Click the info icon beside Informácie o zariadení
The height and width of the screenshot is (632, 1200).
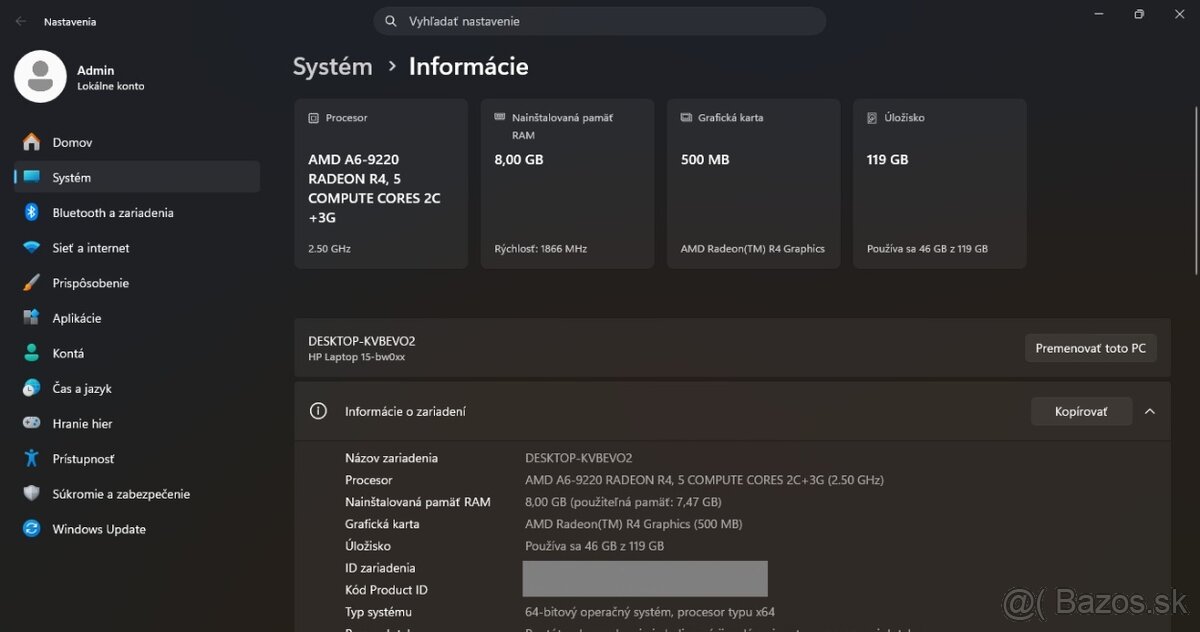pyautogui.click(x=318, y=411)
